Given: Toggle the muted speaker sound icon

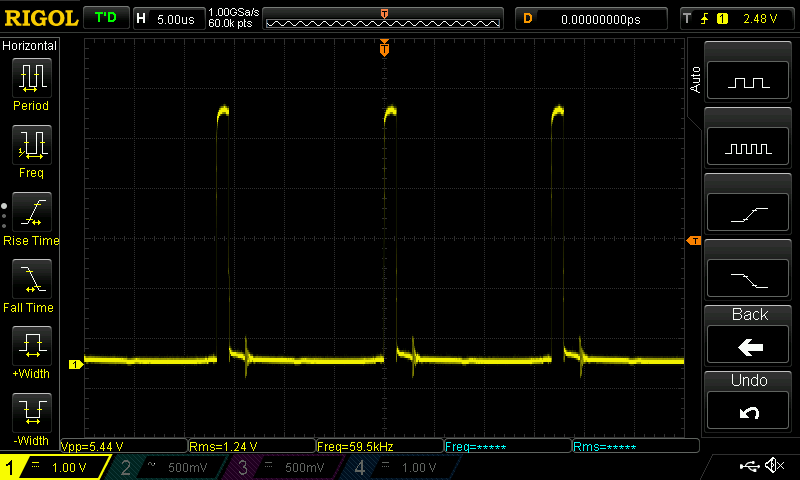Looking at the screenshot, I should point(775,465).
